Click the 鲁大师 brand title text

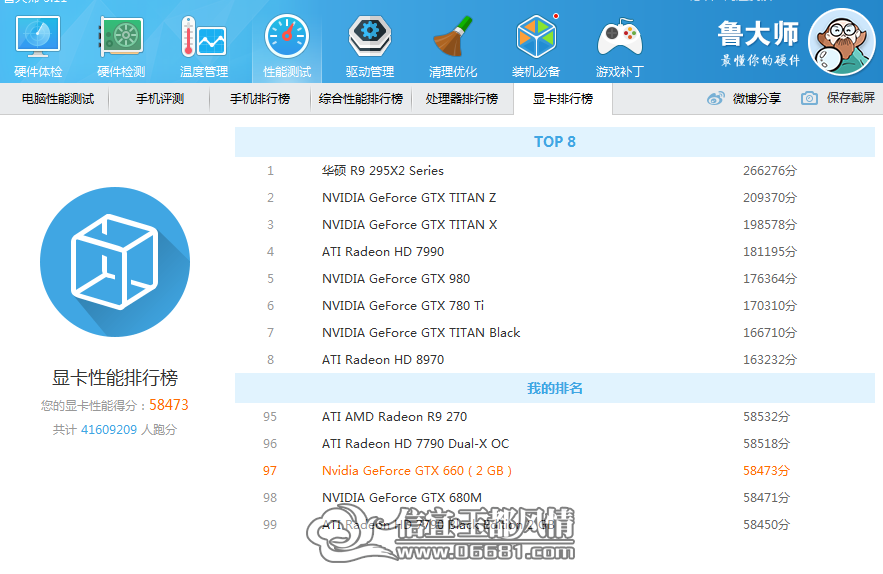758,34
